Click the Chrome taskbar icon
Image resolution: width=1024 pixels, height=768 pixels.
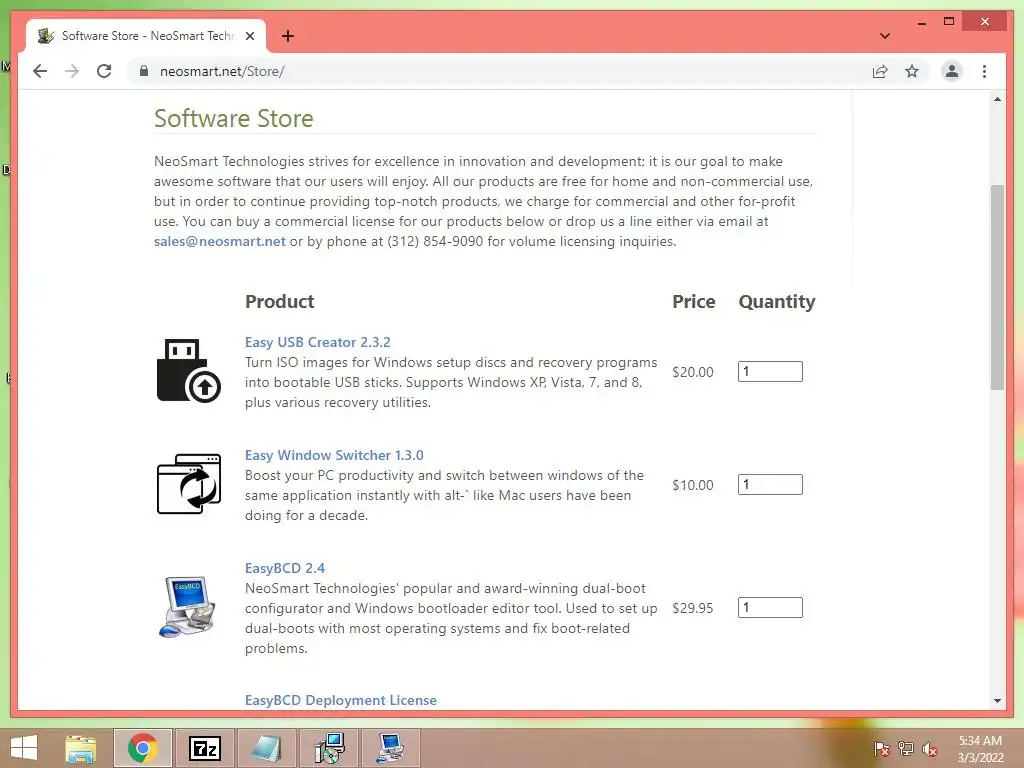[x=143, y=748]
